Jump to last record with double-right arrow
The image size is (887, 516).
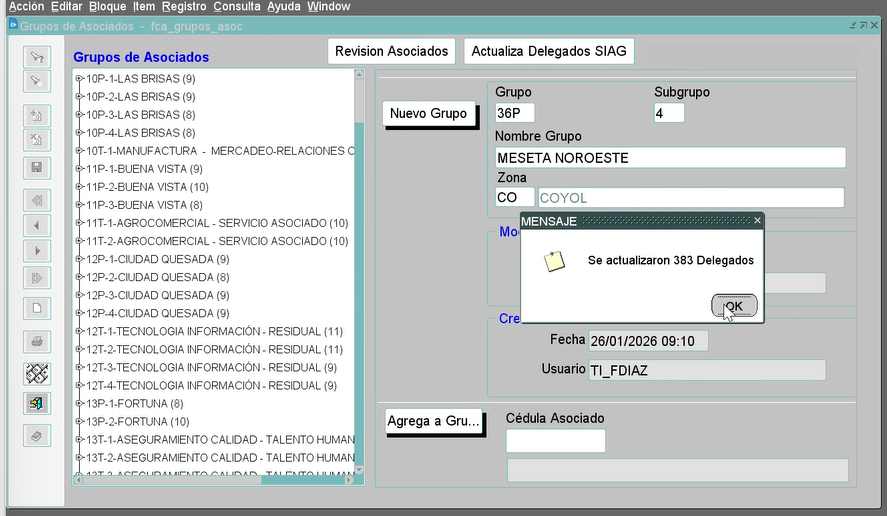[x=37, y=277]
